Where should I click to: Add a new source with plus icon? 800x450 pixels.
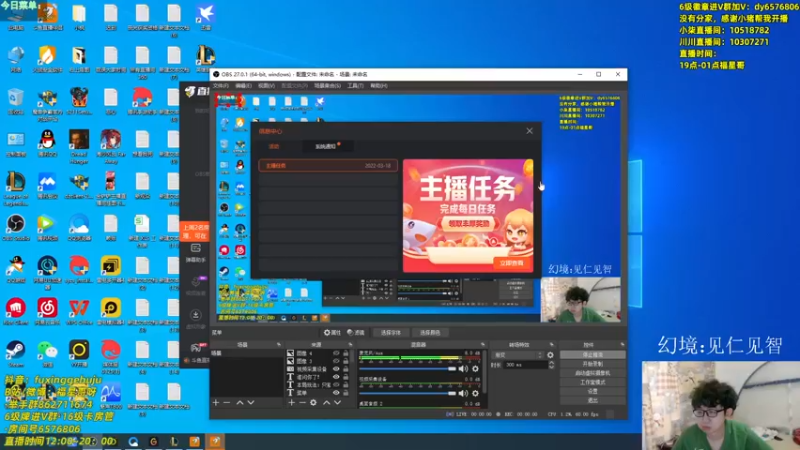click(291, 403)
